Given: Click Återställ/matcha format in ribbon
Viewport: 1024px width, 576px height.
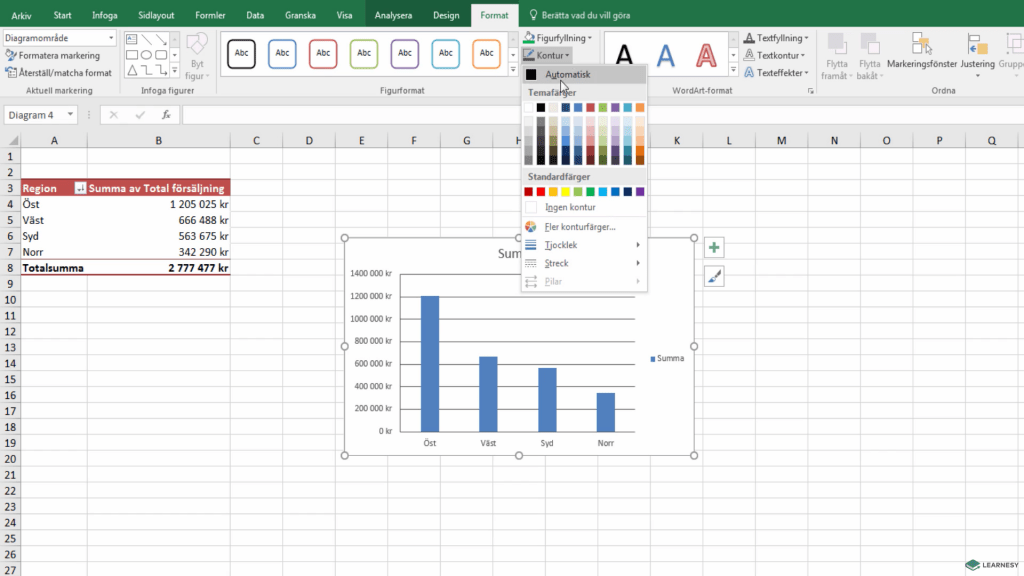Looking at the screenshot, I should (x=59, y=73).
